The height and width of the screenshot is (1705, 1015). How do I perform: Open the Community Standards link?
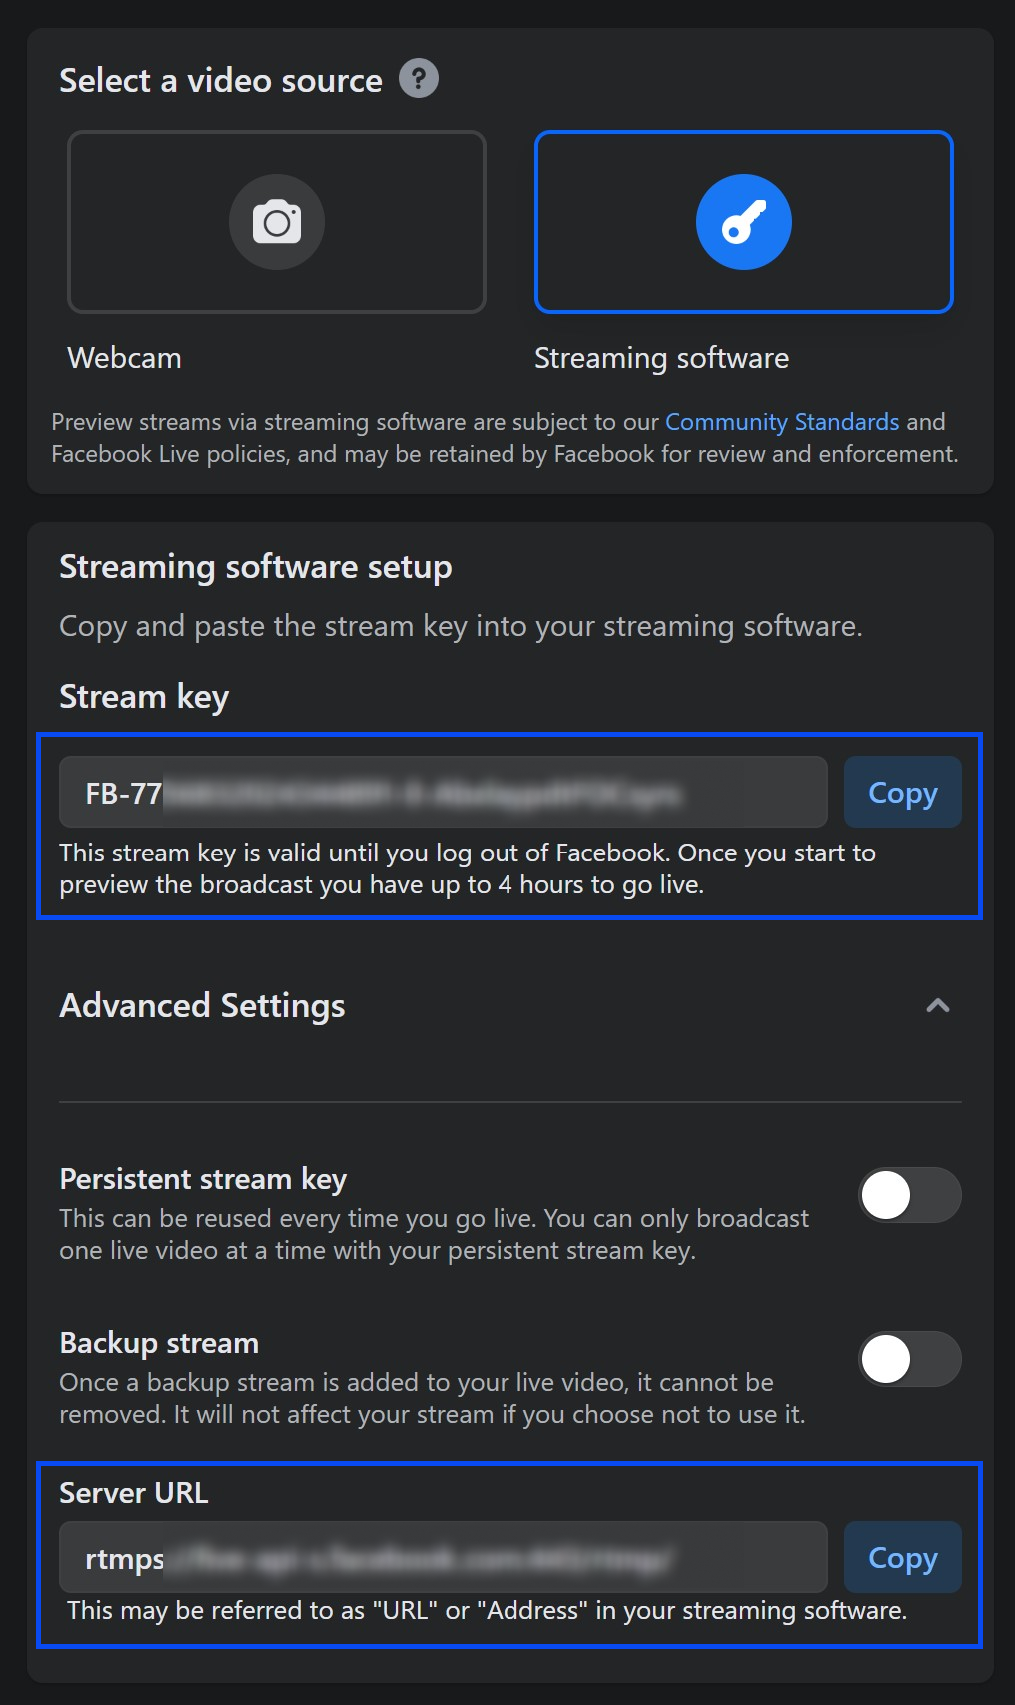coord(781,421)
